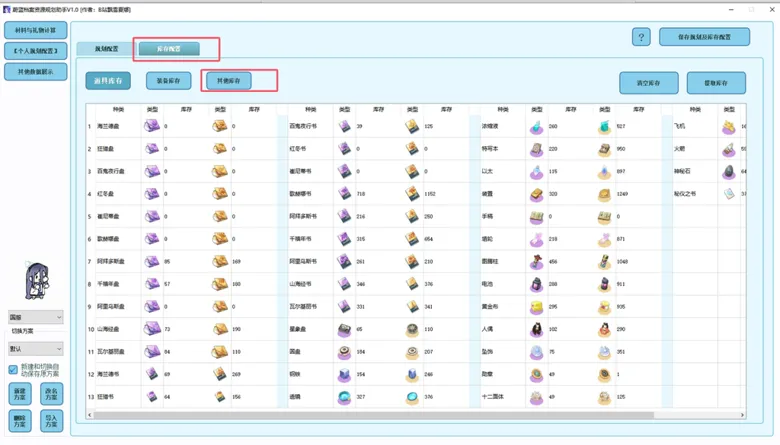The height and width of the screenshot is (445, 780).
Task: Edit the stock value 718
Action: tap(361, 194)
